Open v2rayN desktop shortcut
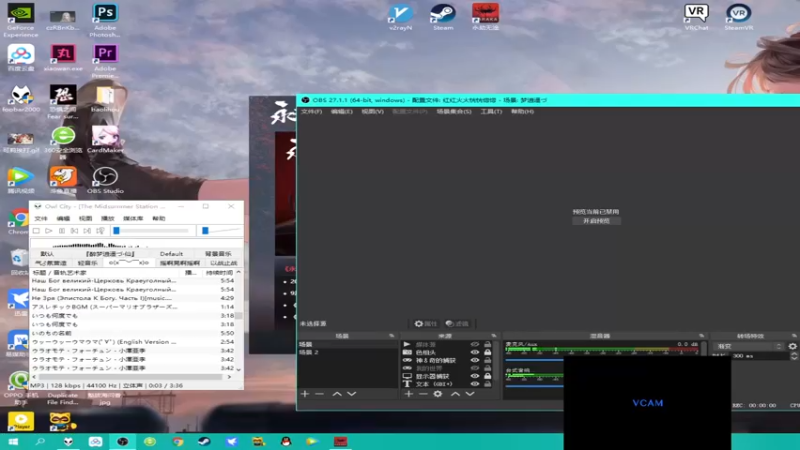Viewport: 800px width, 450px height. tap(401, 17)
